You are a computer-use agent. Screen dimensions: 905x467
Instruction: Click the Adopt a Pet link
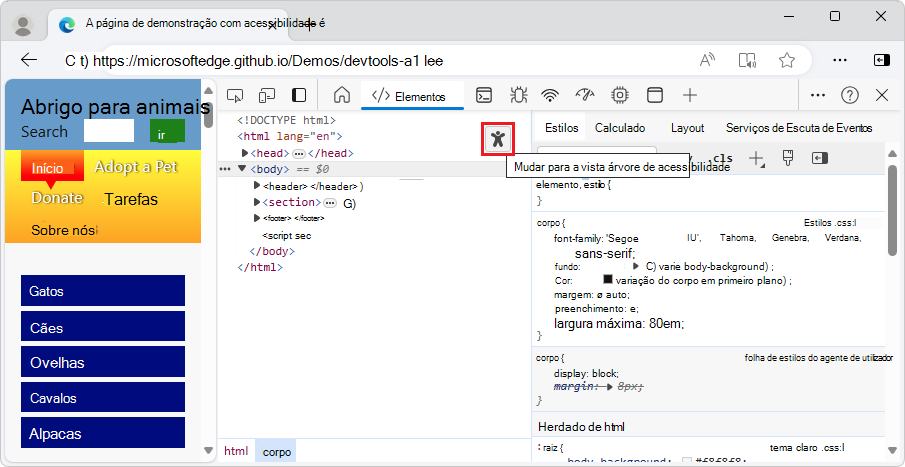coord(136,167)
